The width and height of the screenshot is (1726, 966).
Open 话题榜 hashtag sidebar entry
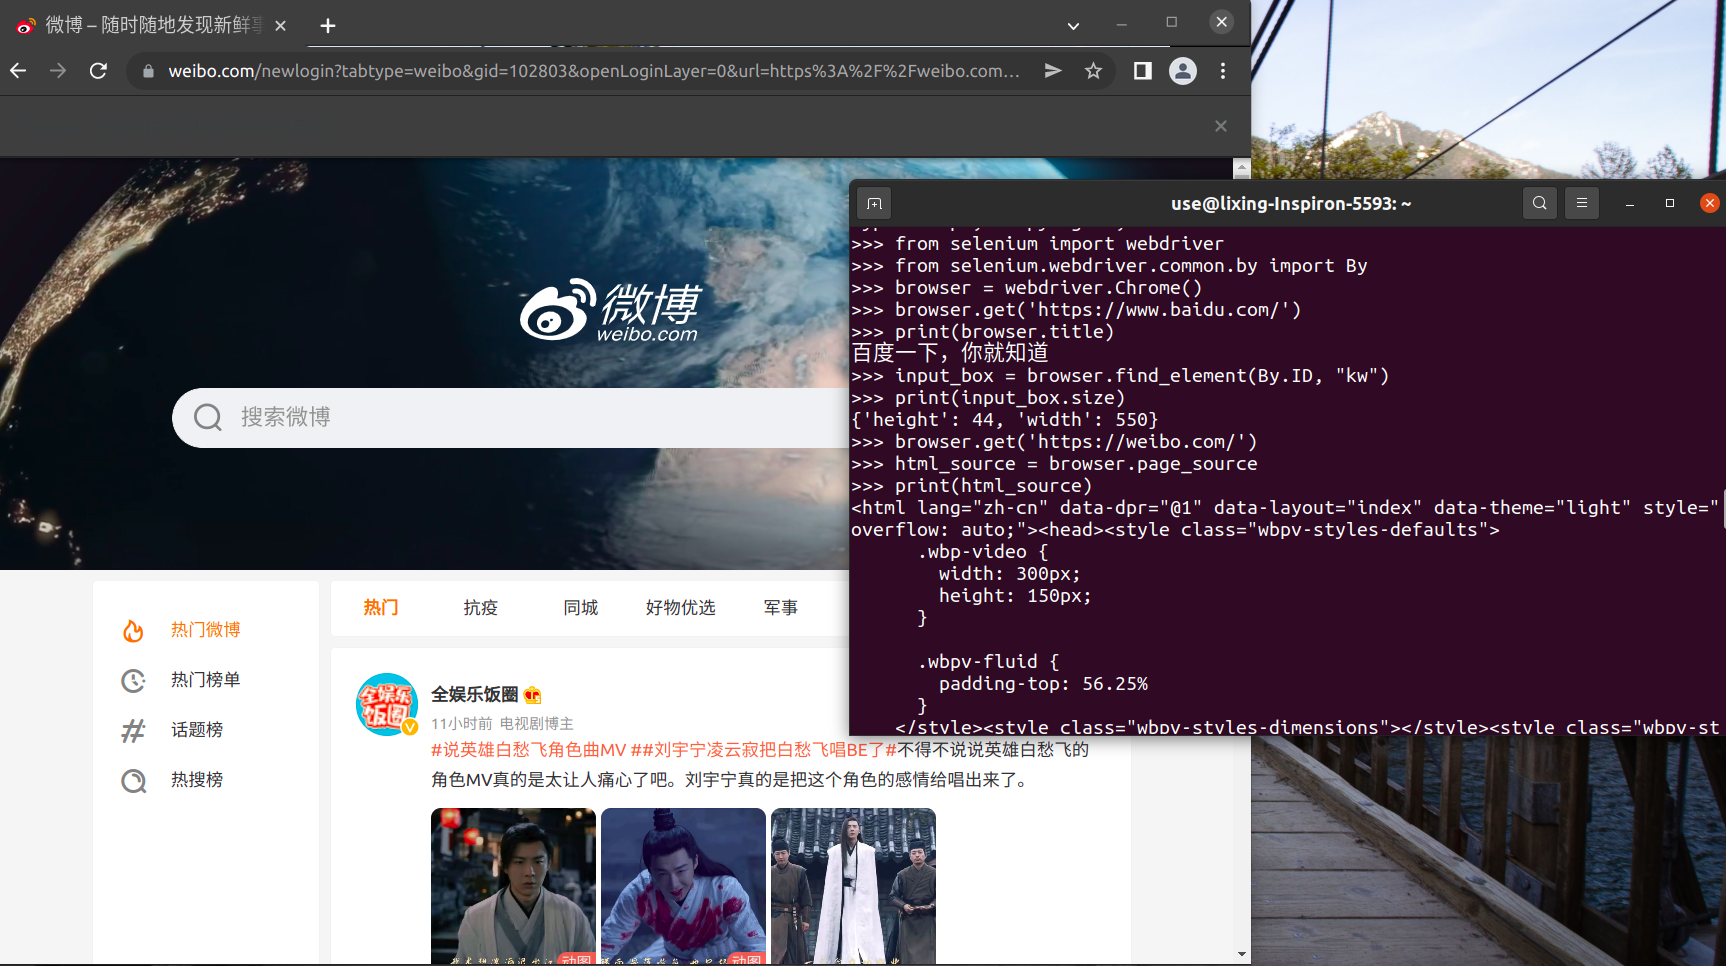tap(196, 730)
